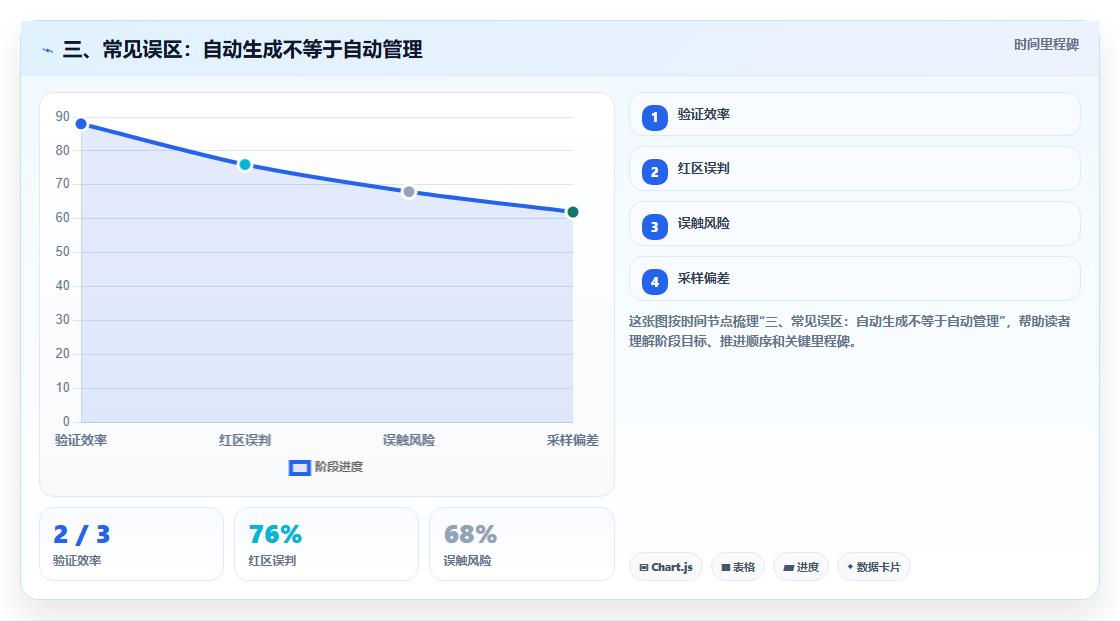Click the Chart.js tag
Image resolution: width=1120 pixels, height=621 pixels.
(666, 567)
